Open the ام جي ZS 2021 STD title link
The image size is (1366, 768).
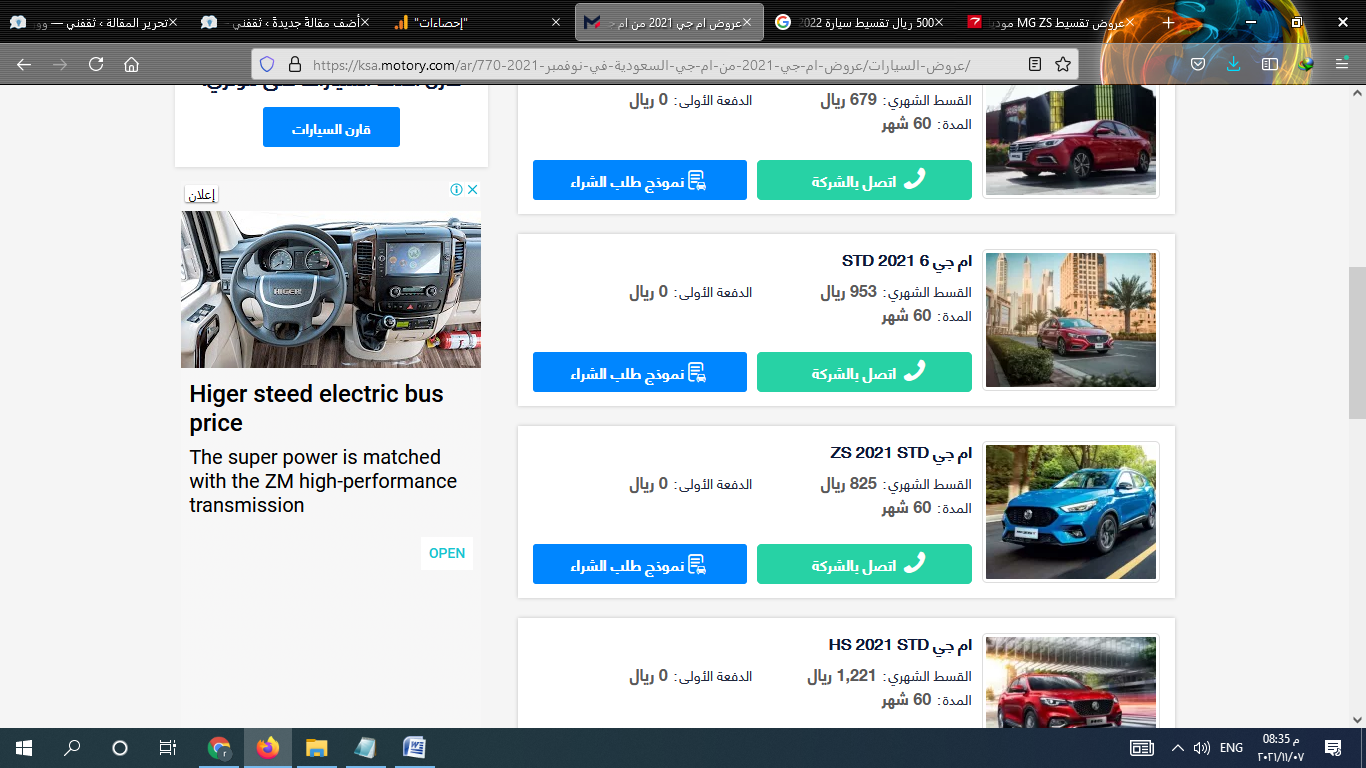point(901,453)
